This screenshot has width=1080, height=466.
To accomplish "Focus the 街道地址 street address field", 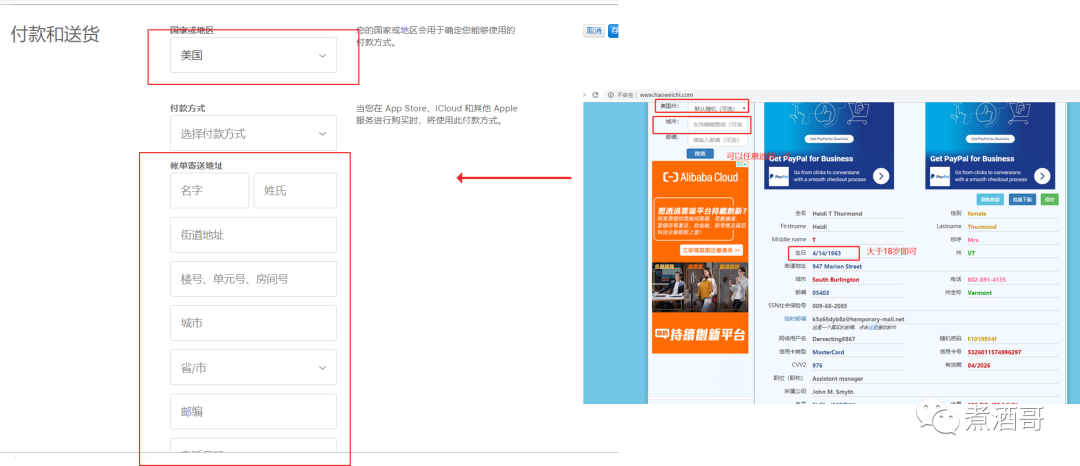I will click(x=252, y=235).
